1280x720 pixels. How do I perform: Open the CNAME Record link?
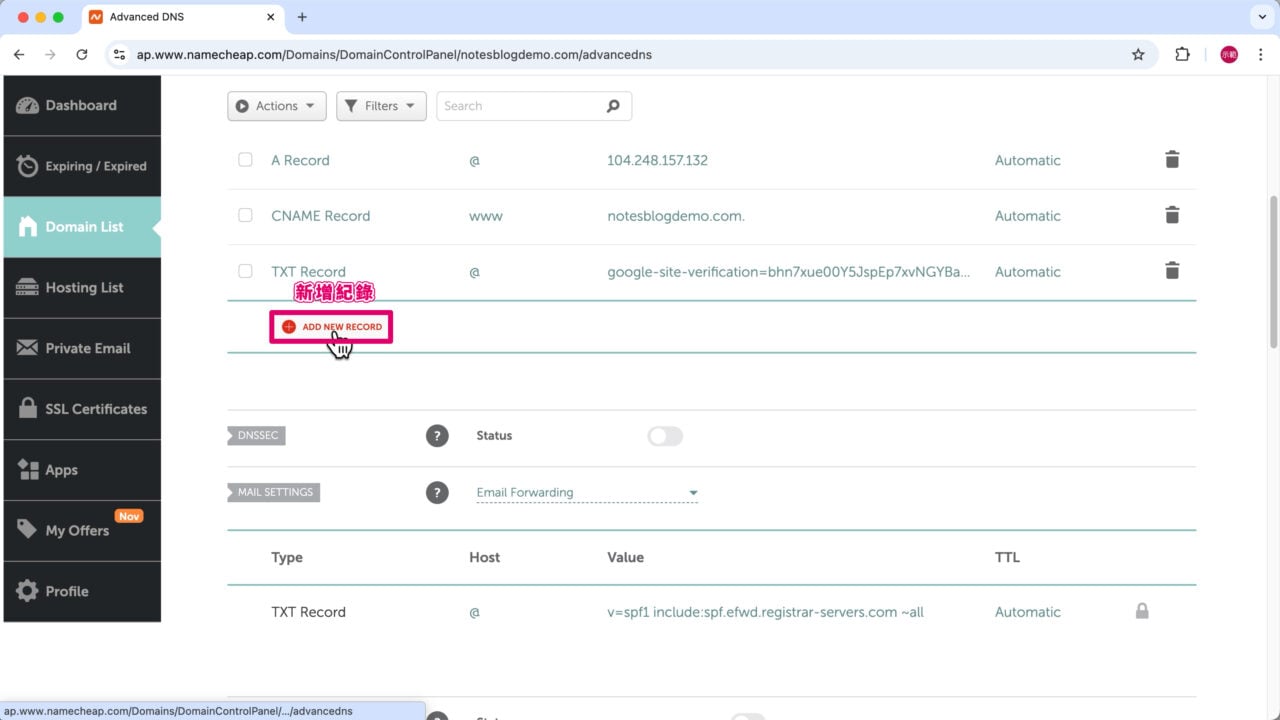[320, 215]
